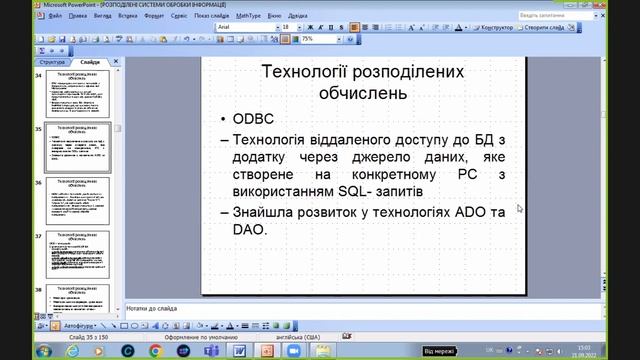Decrease font size with small A icon
This screenshot has width=640, height=360.
(x=422, y=27)
